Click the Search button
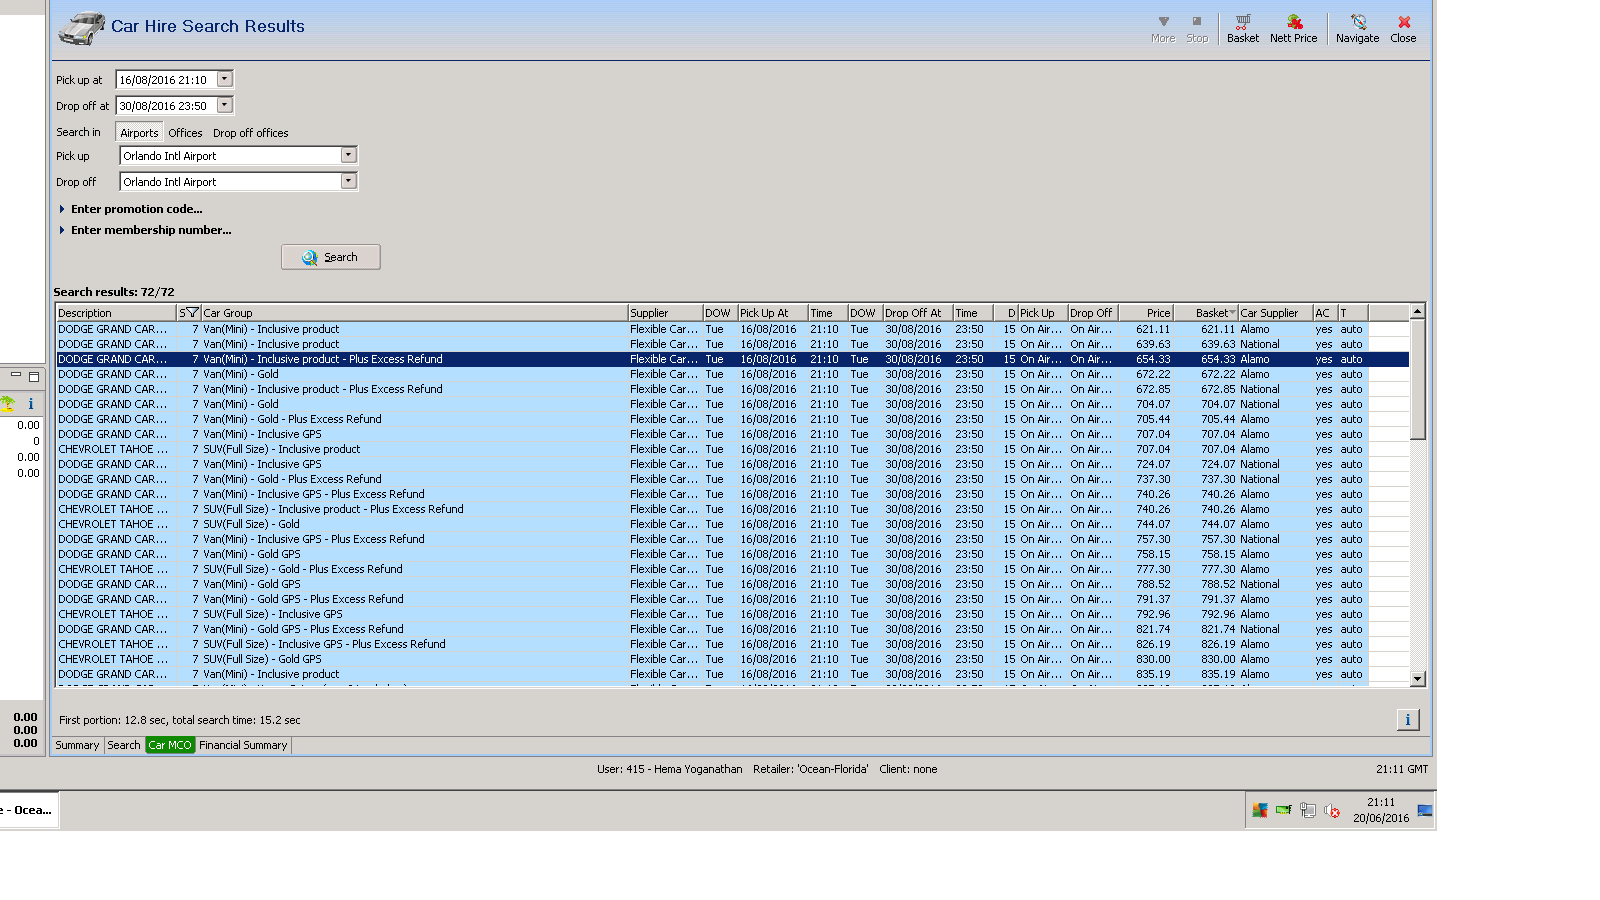 click(x=331, y=257)
